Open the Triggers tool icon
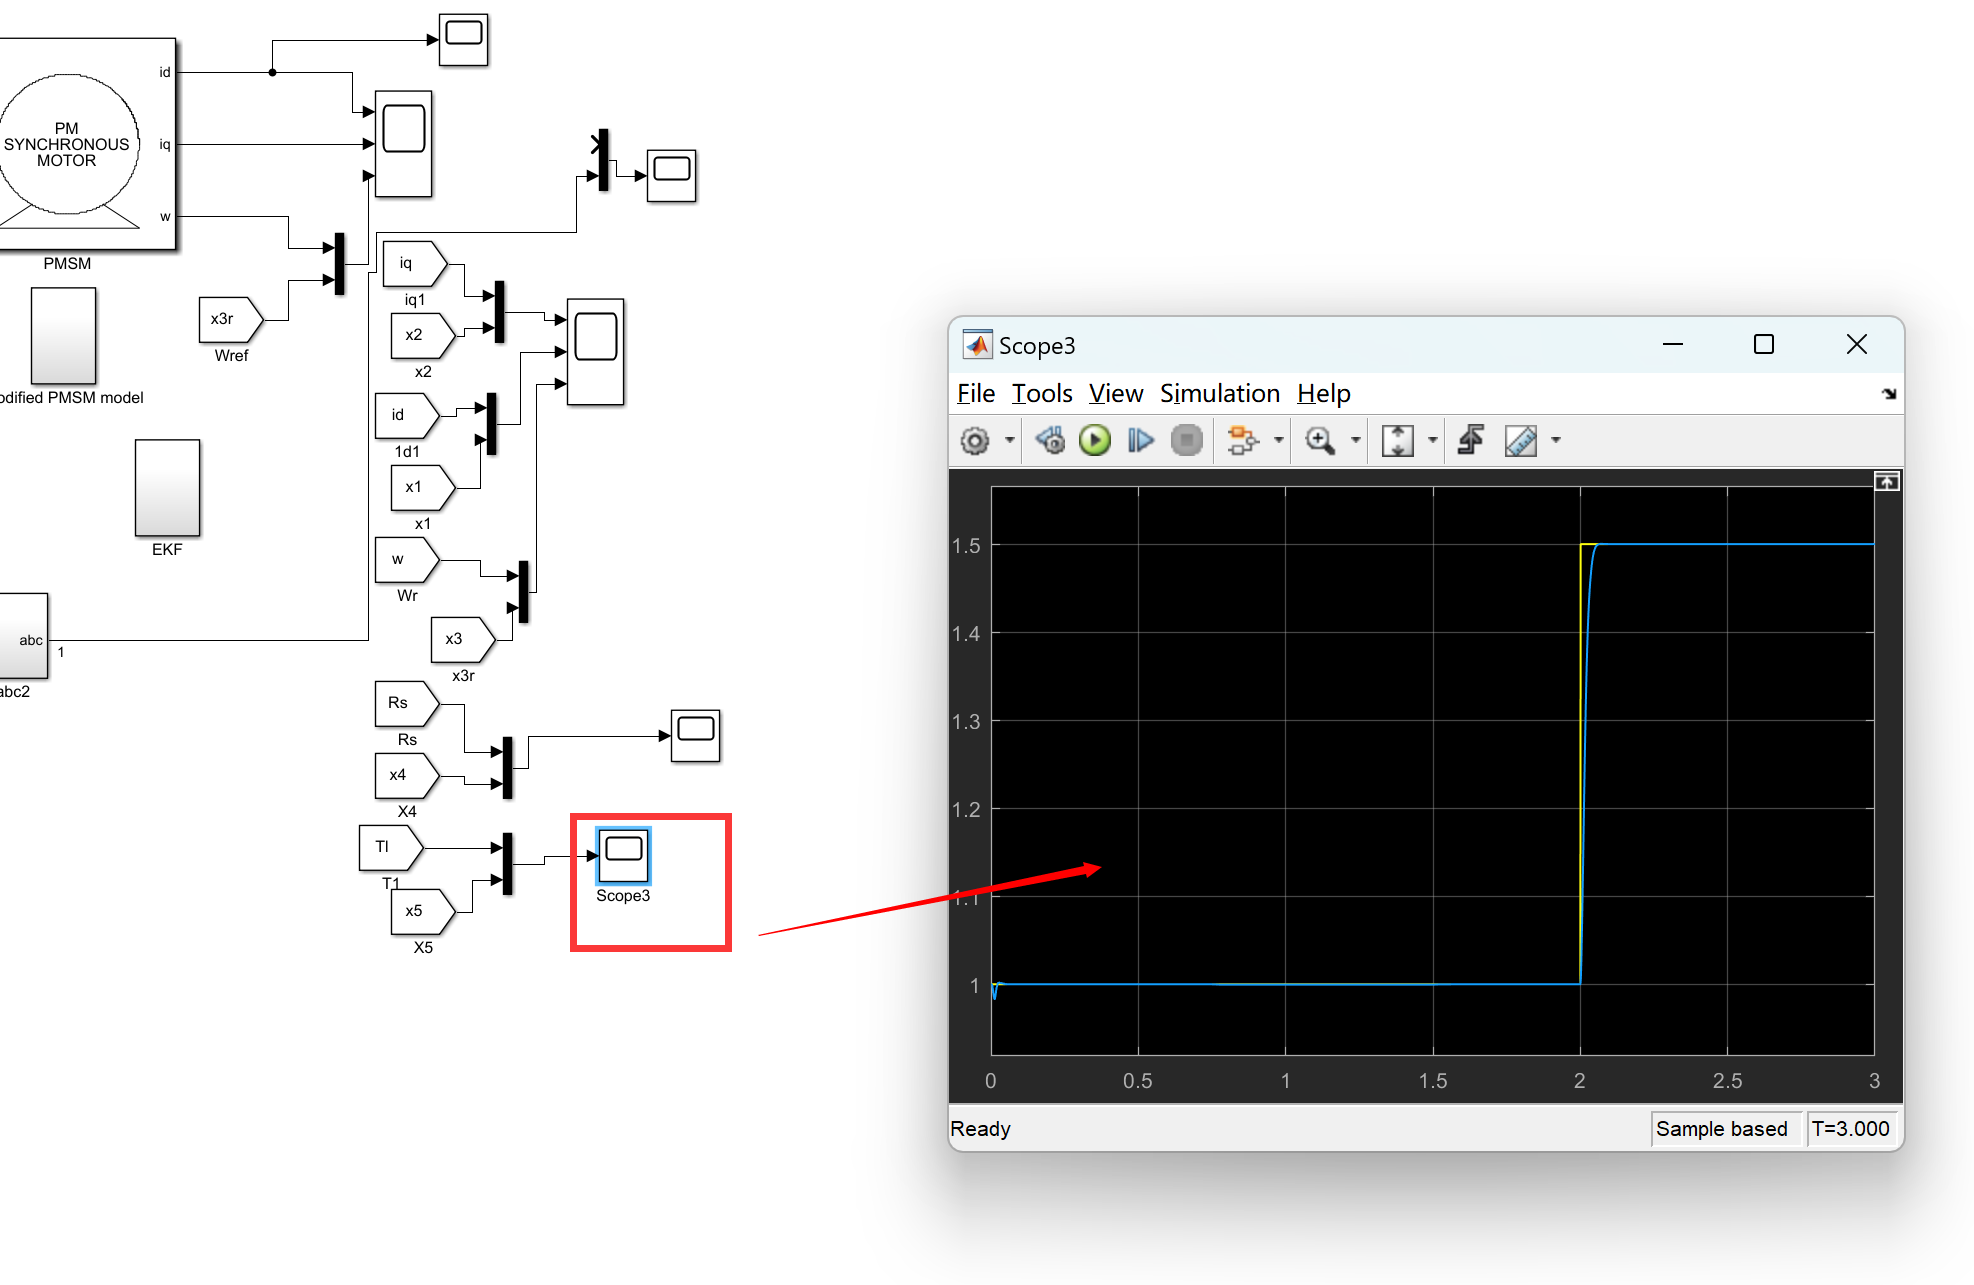Viewport: 1974px width, 1285px height. click(1471, 441)
